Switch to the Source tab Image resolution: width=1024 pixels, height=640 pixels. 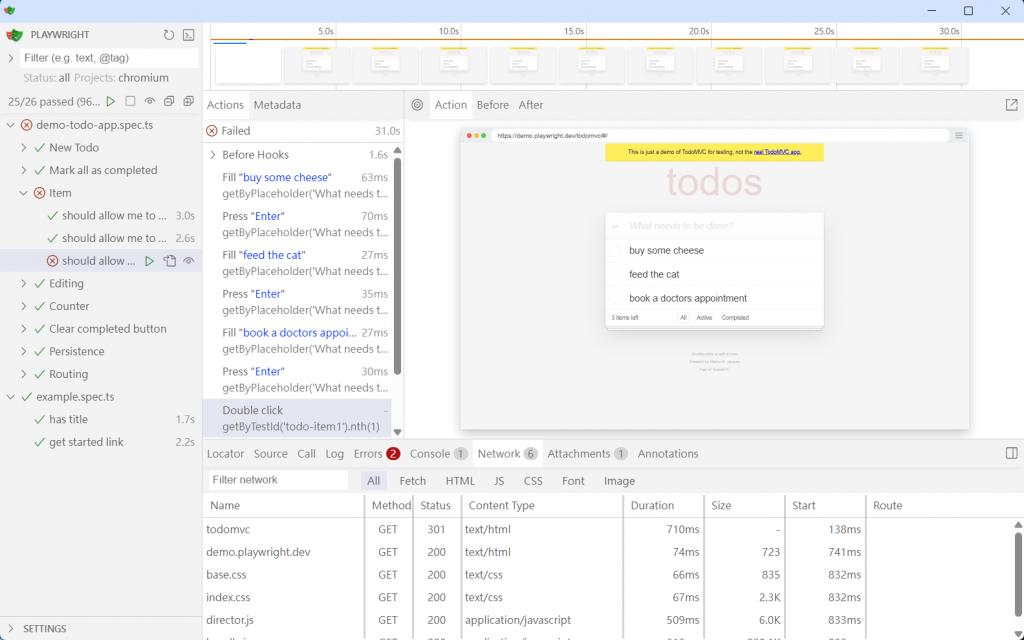(x=270, y=453)
